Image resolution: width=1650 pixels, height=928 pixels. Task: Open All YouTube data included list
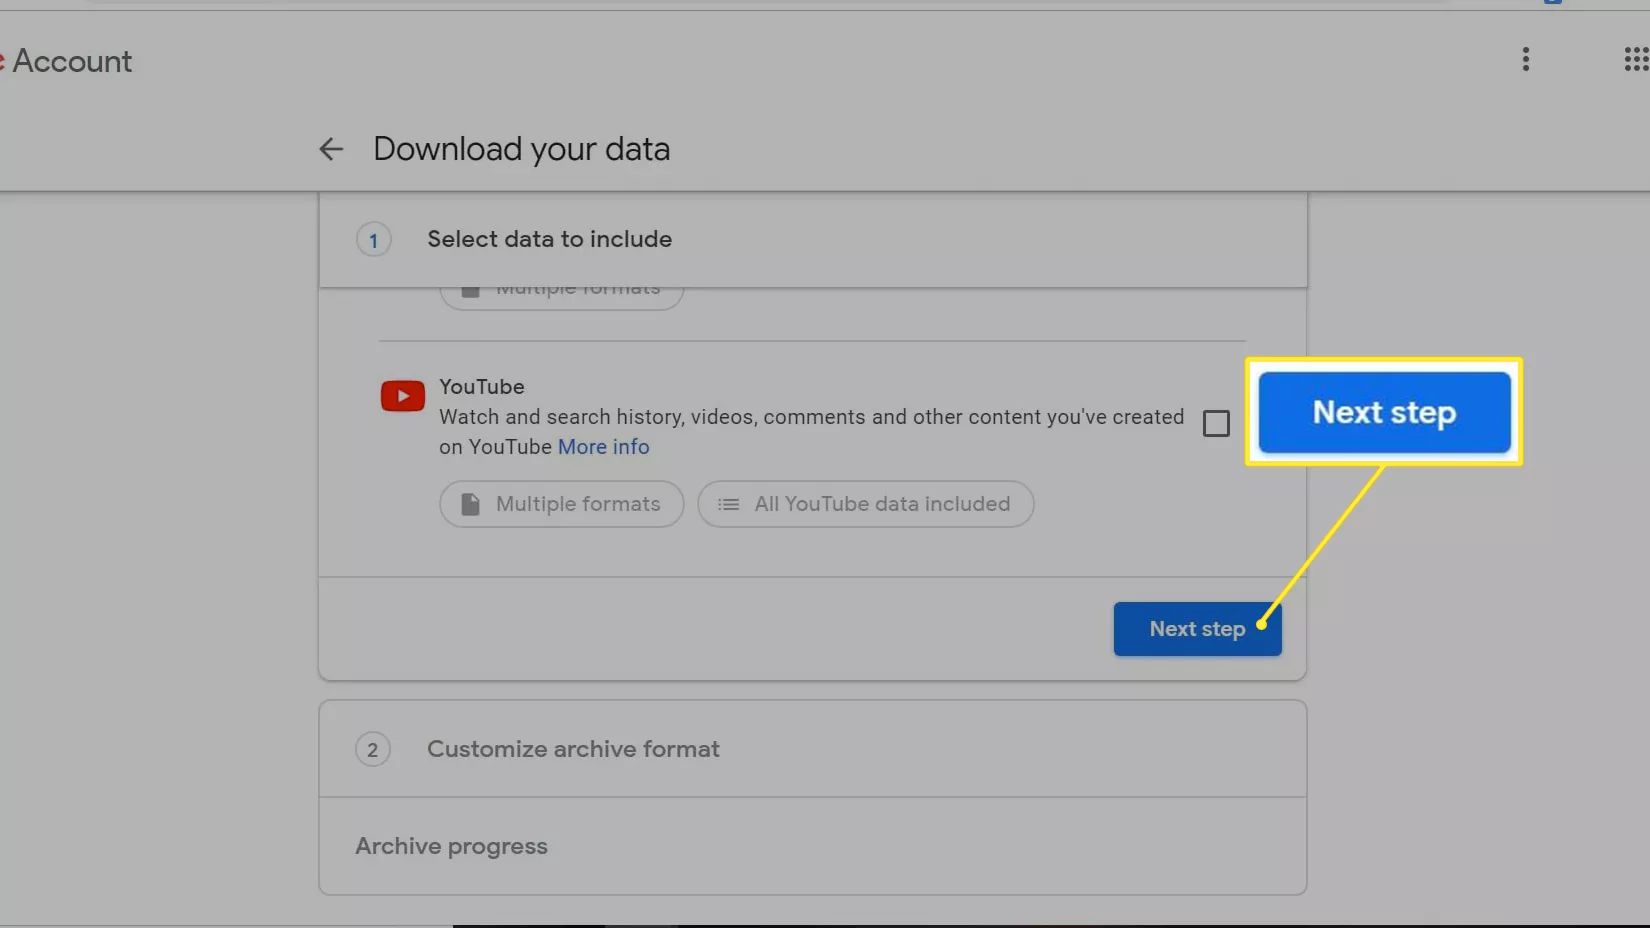(x=865, y=504)
